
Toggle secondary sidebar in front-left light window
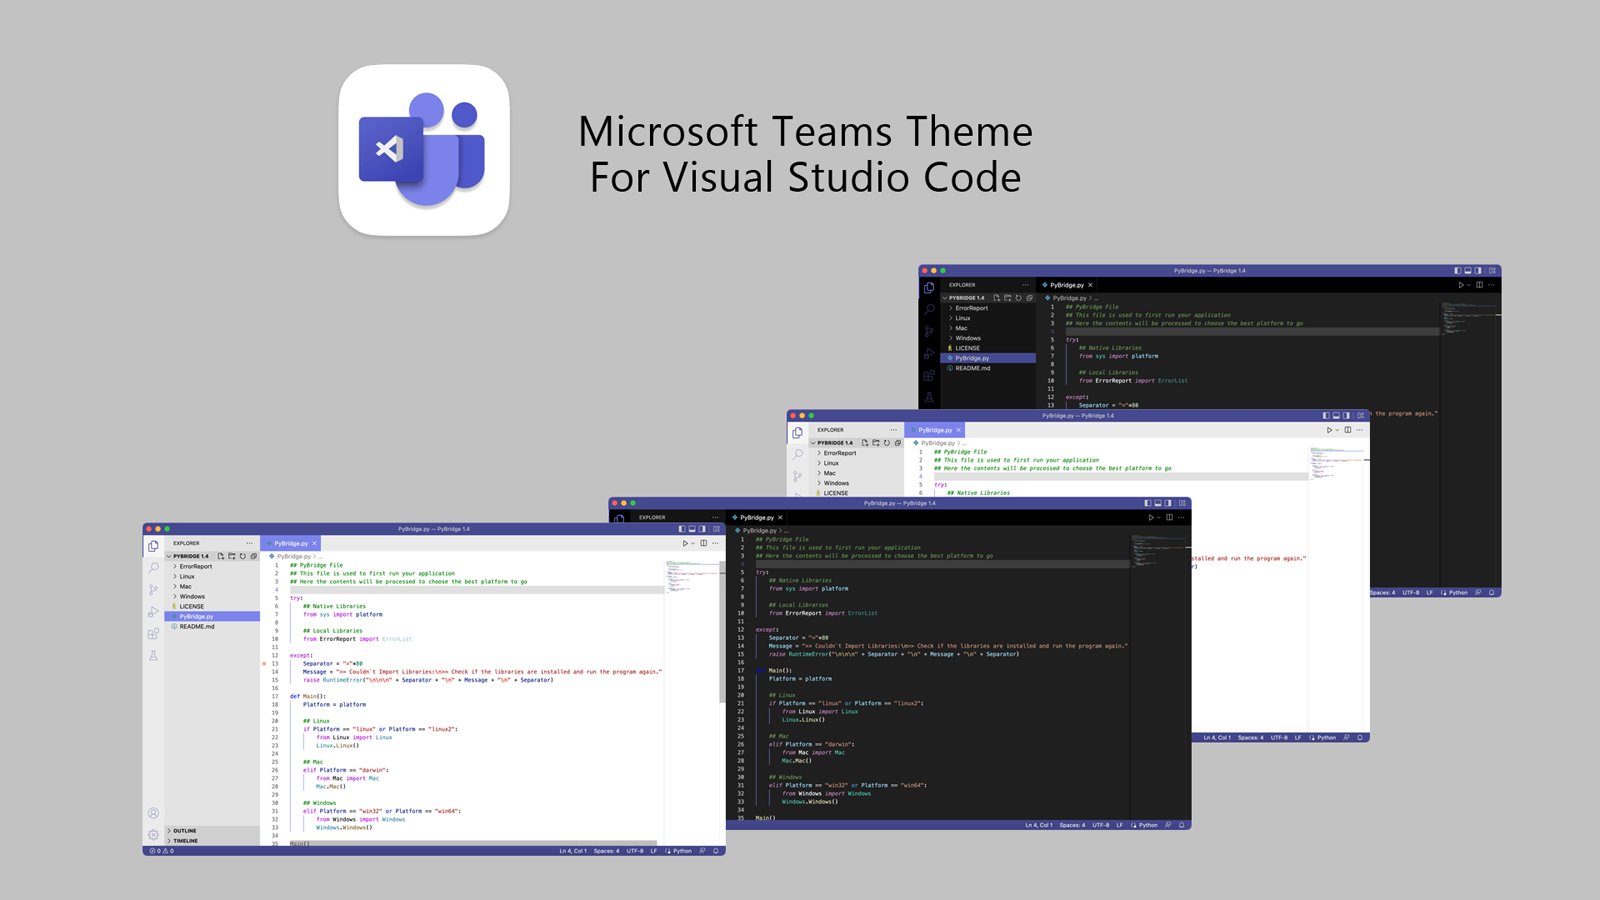pyautogui.click(x=702, y=529)
